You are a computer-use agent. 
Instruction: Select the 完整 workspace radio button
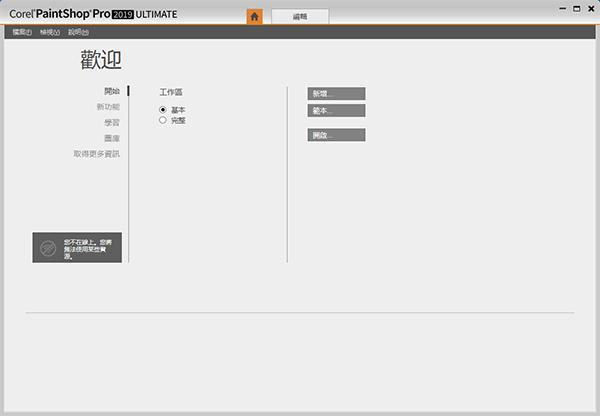pyautogui.click(x=163, y=120)
